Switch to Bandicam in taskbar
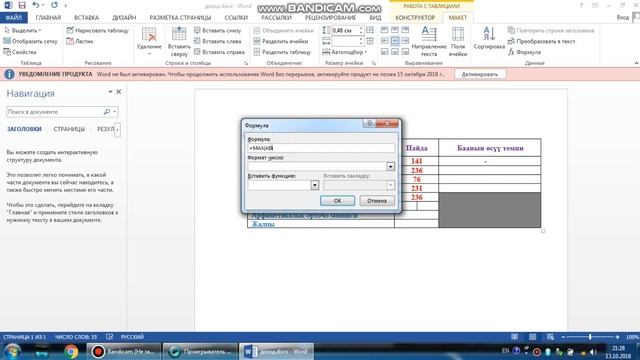 [x=124, y=351]
